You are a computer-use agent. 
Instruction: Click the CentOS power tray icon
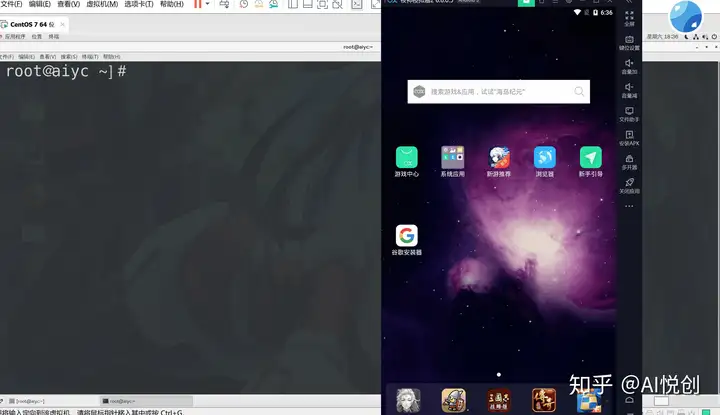pyautogui.click(x=714, y=37)
